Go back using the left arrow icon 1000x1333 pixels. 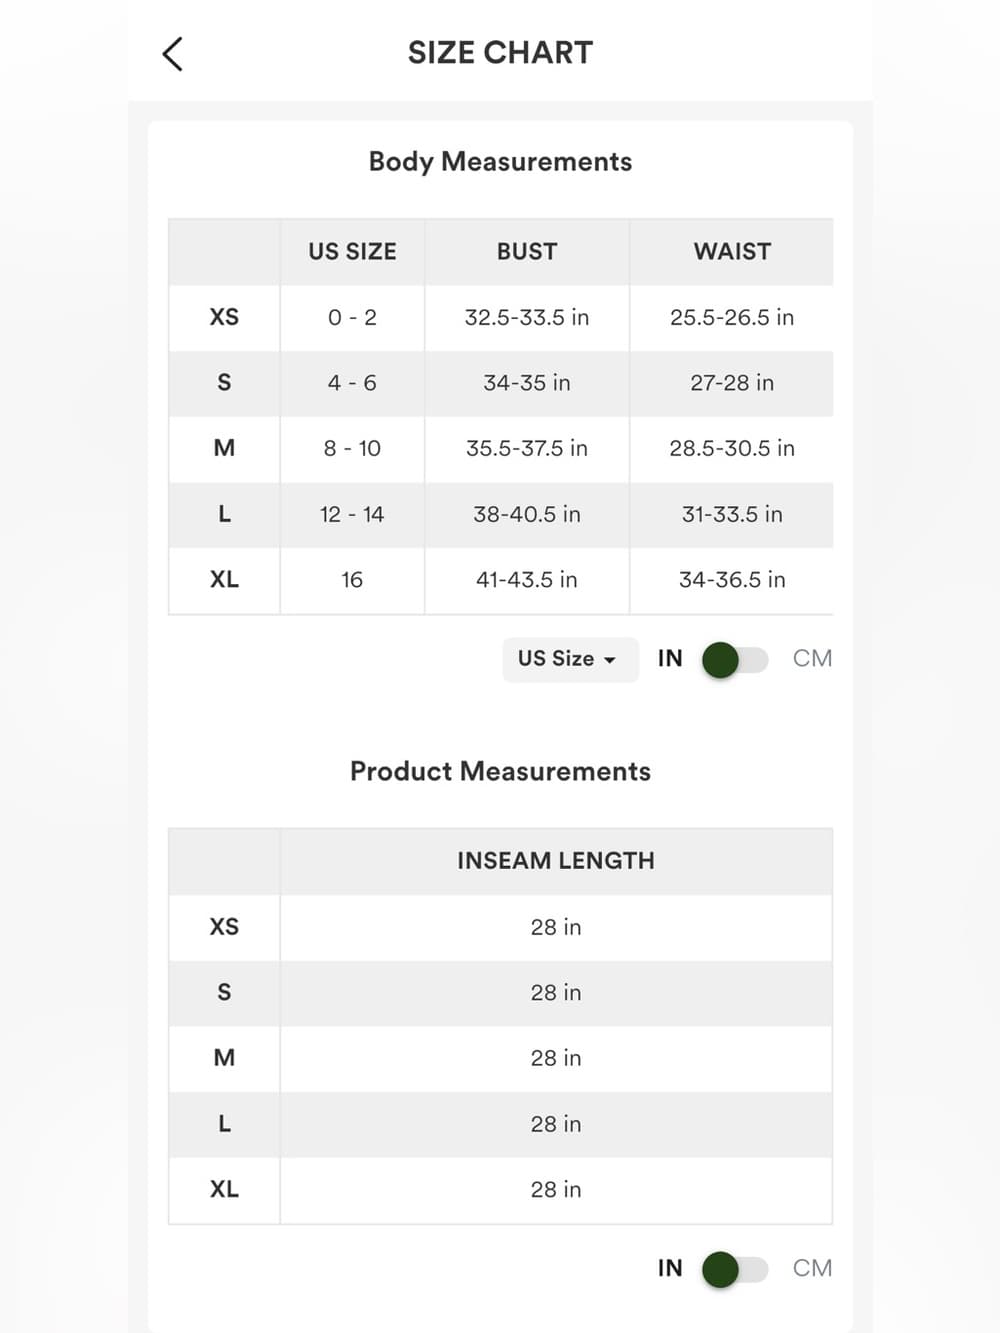point(172,54)
